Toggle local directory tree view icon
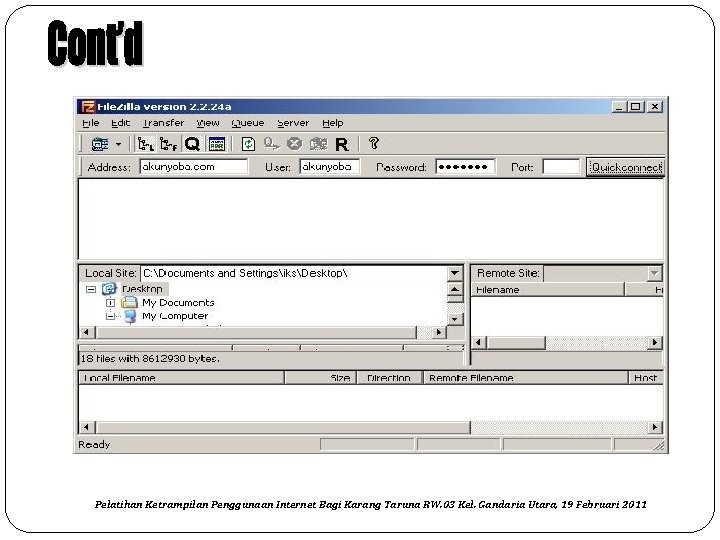720x540 pixels. pos(146,144)
